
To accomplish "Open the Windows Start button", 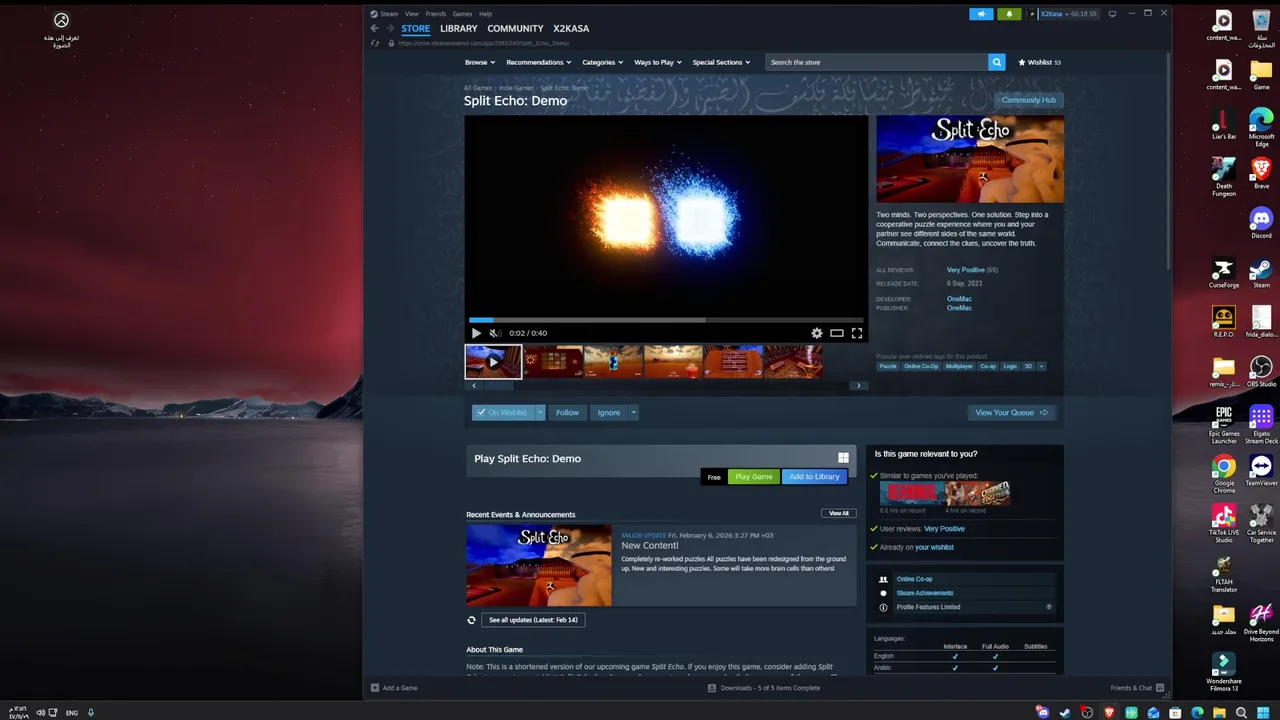I will (1264, 713).
